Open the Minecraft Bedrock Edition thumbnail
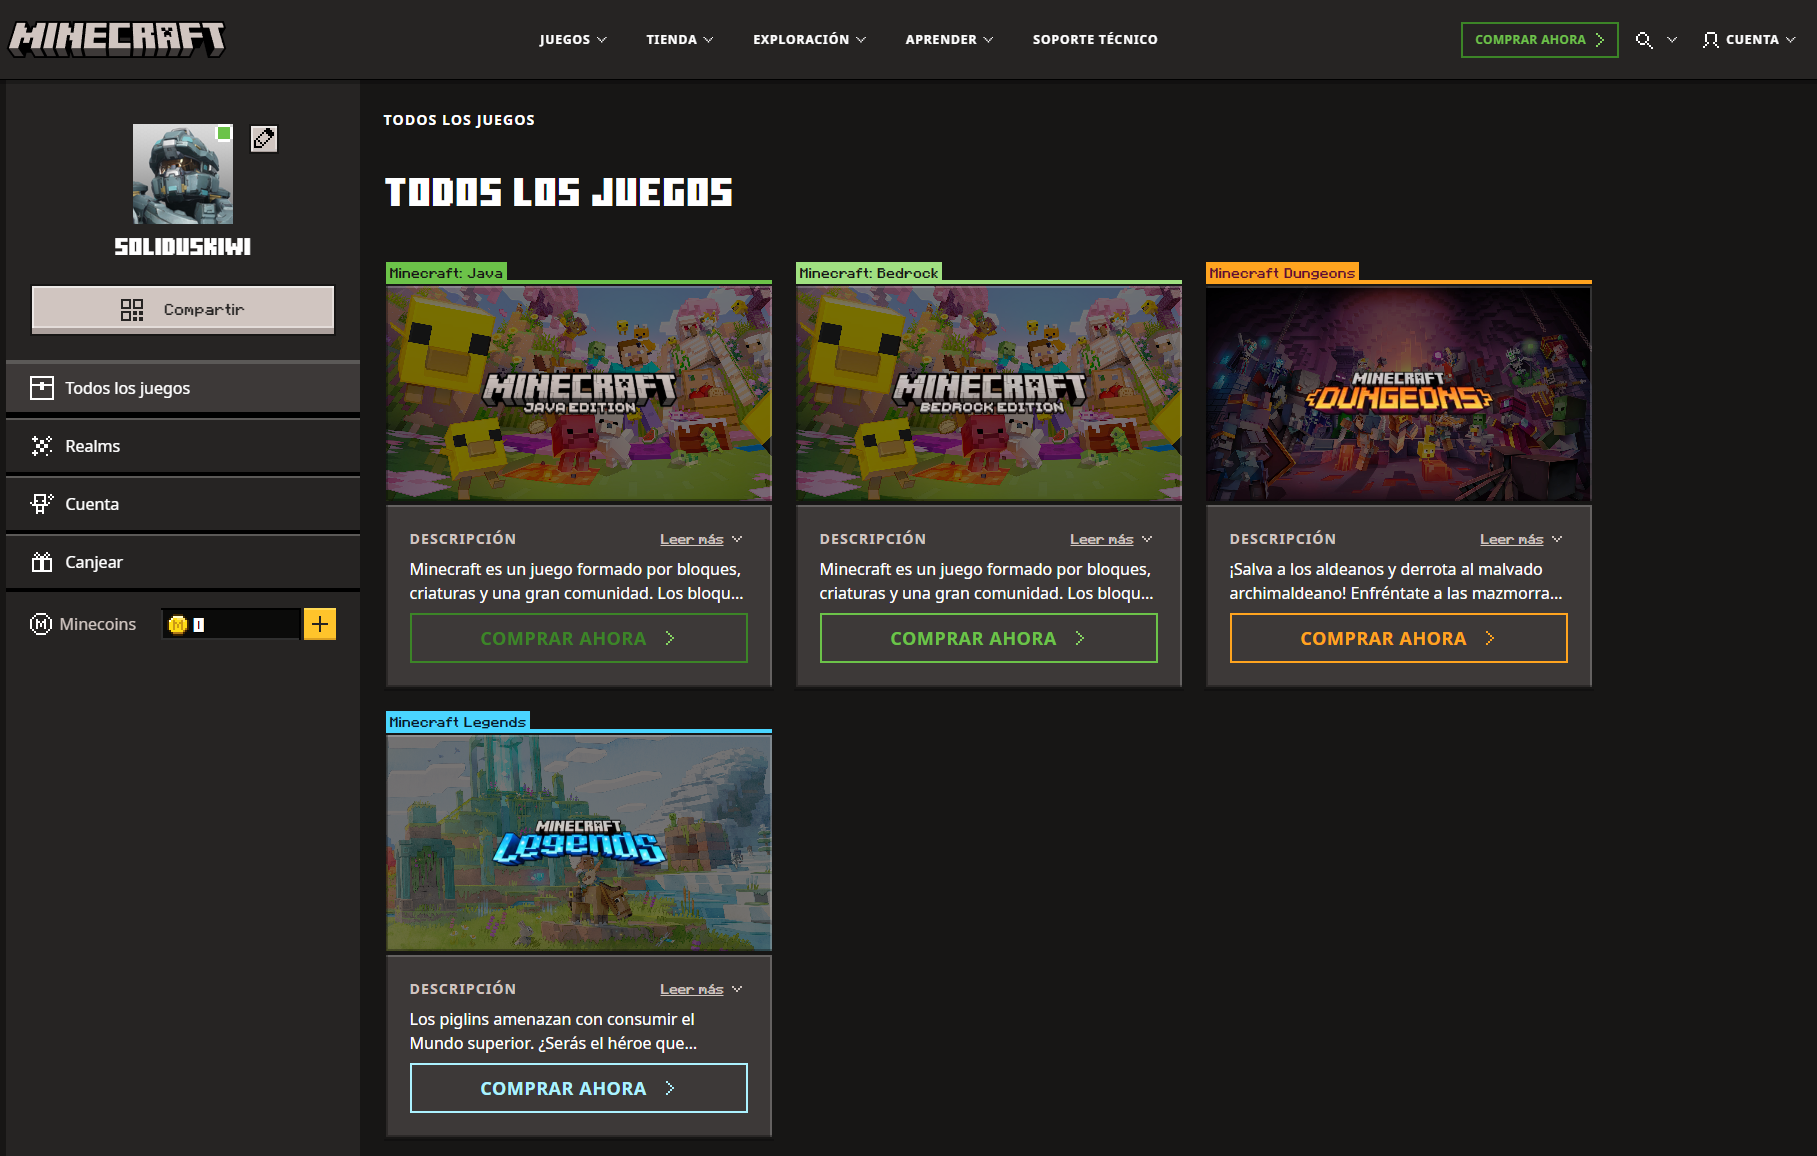This screenshot has height=1156, width=1817. pos(989,394)
